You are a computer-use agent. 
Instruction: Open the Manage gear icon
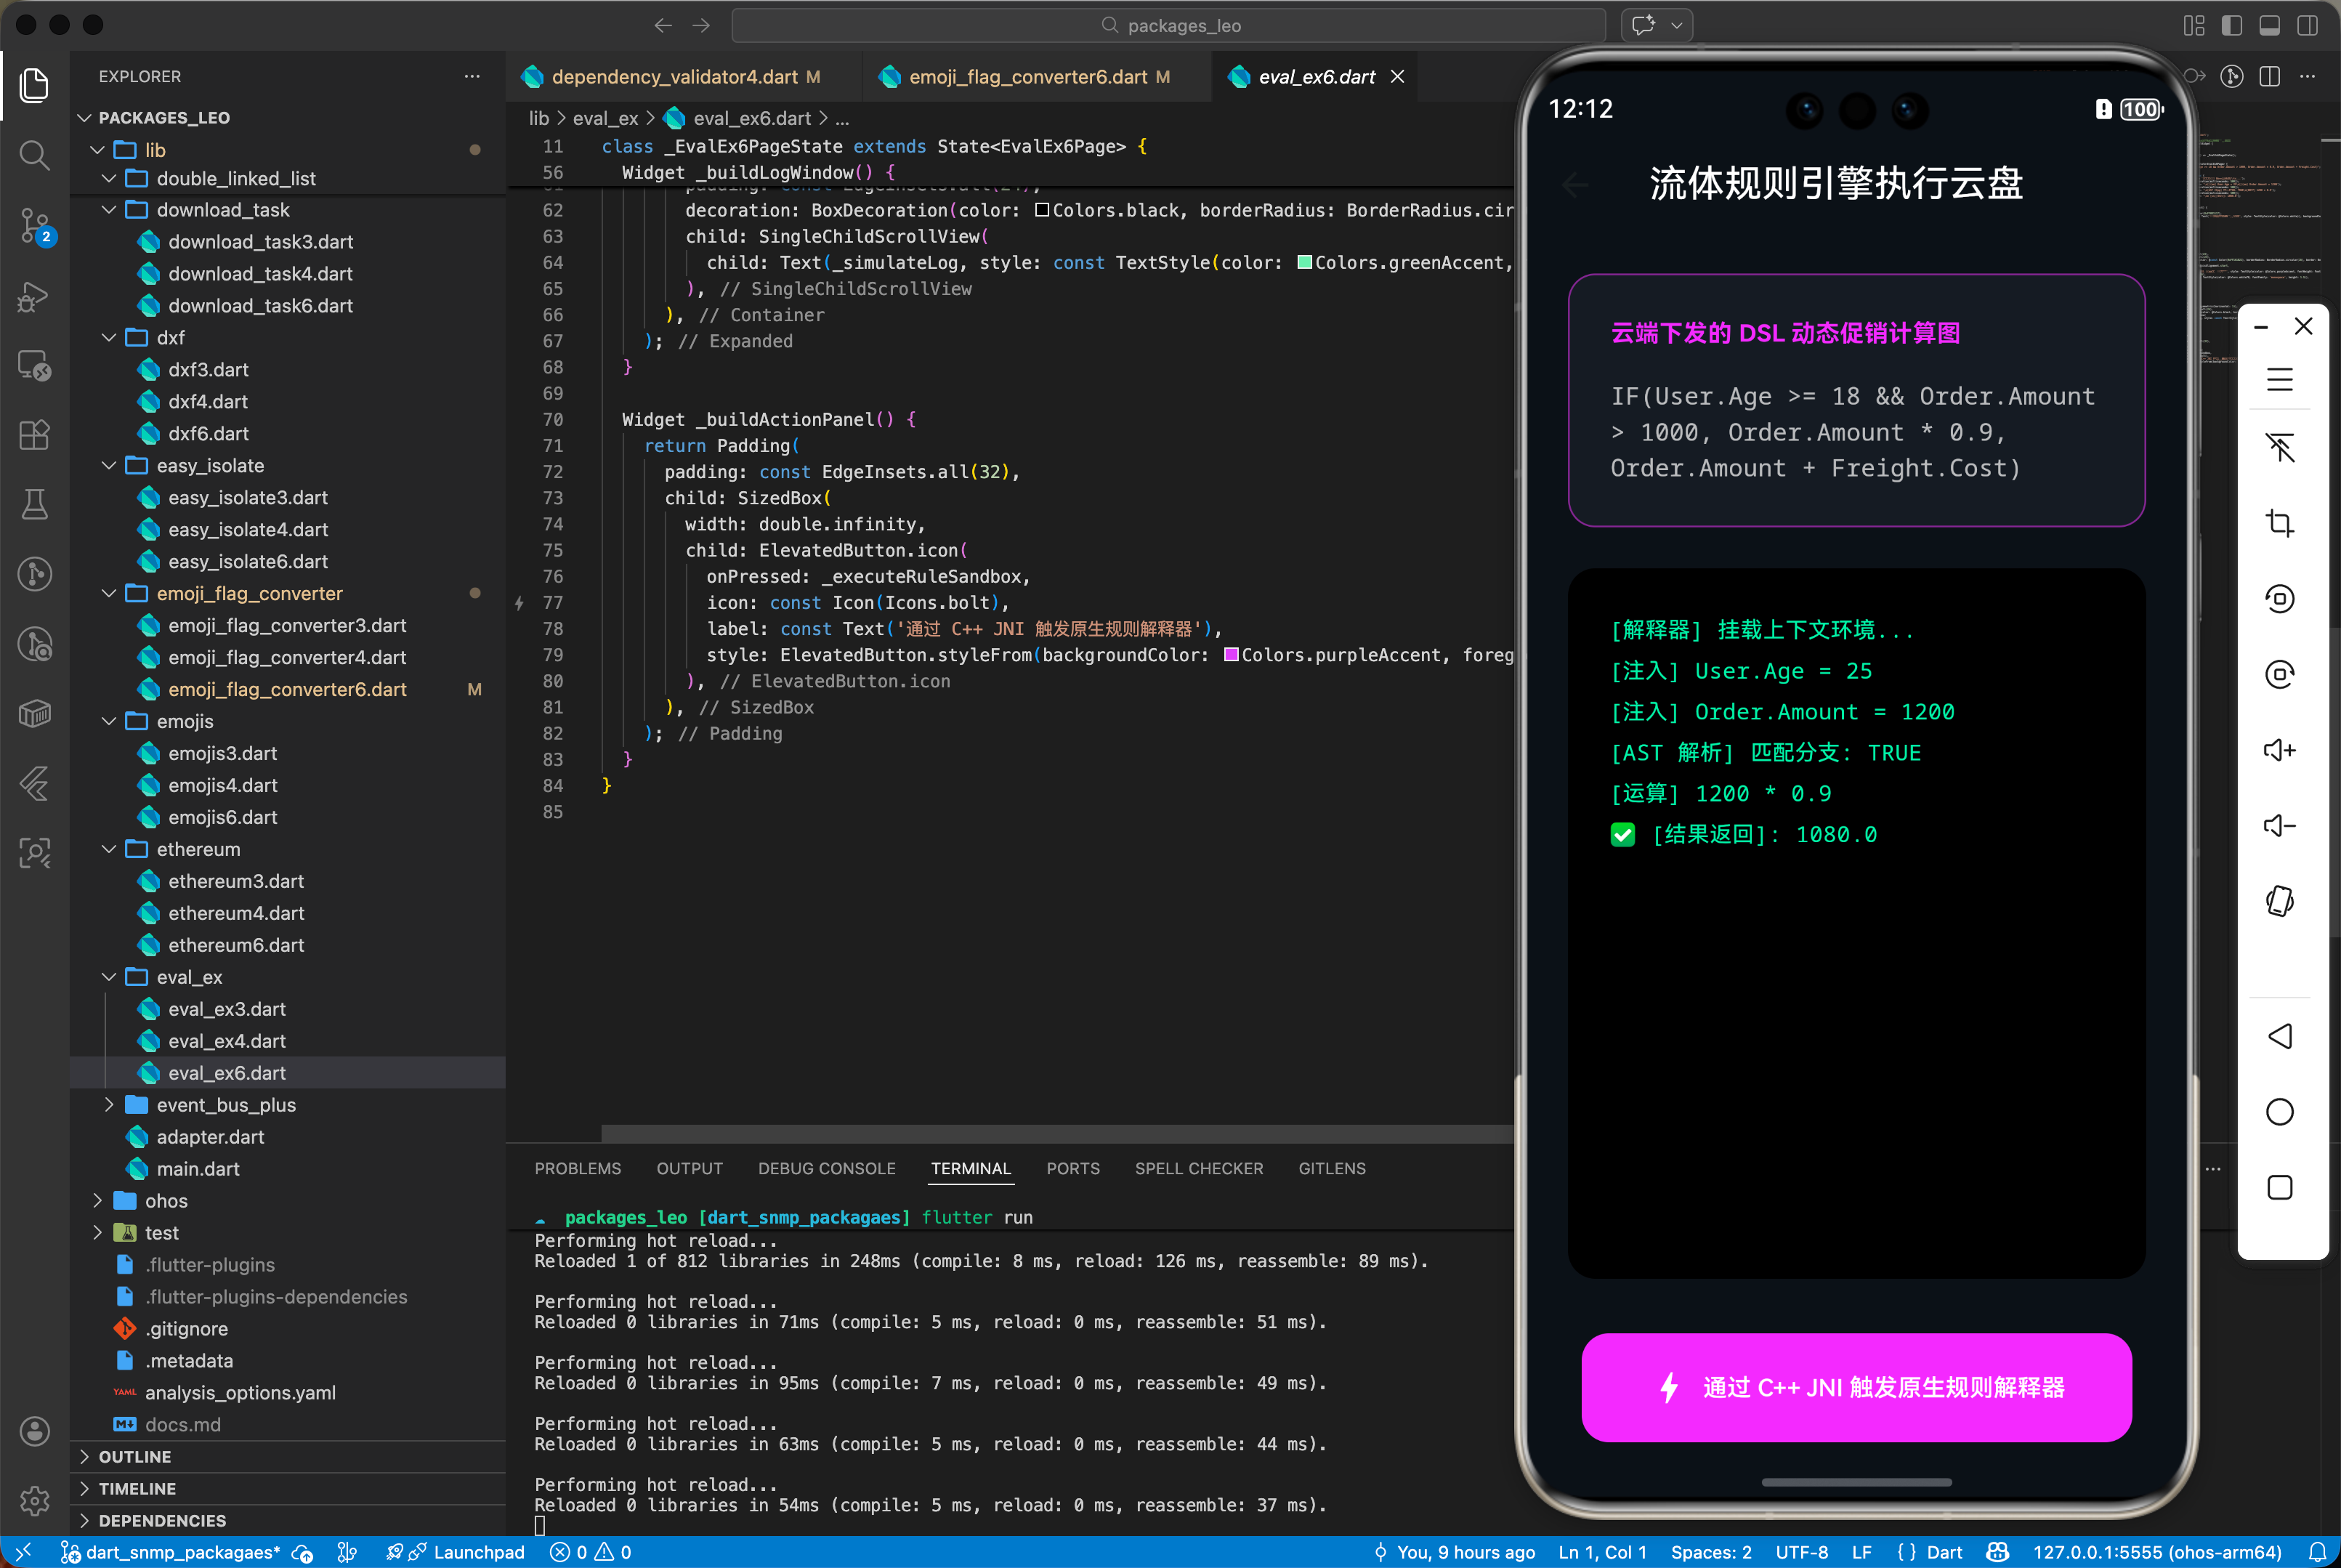pyautogui.click(x=34, y=1500)
